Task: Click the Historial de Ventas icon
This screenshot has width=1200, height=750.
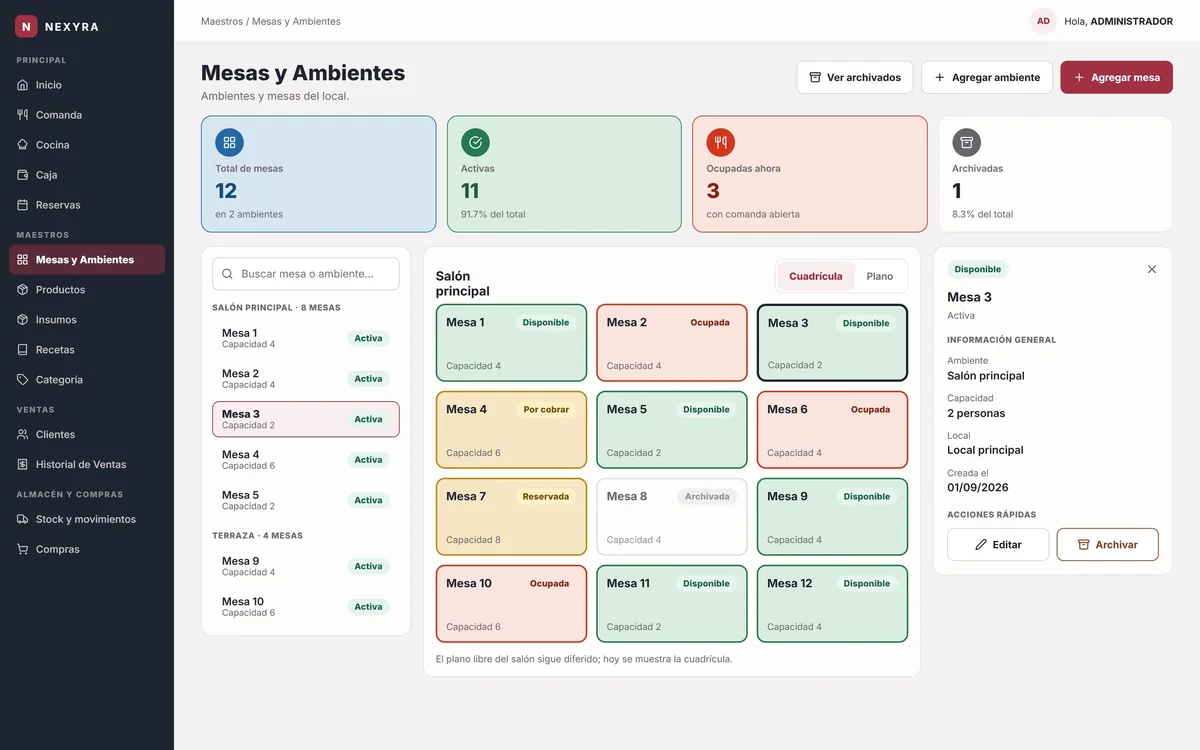Action: pos(23,465)
